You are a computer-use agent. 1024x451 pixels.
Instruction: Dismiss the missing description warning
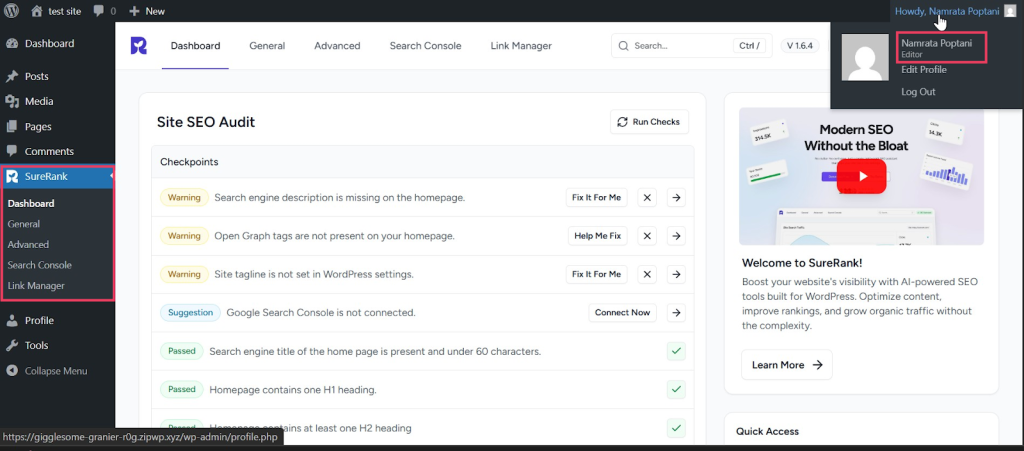coord(647,197)
